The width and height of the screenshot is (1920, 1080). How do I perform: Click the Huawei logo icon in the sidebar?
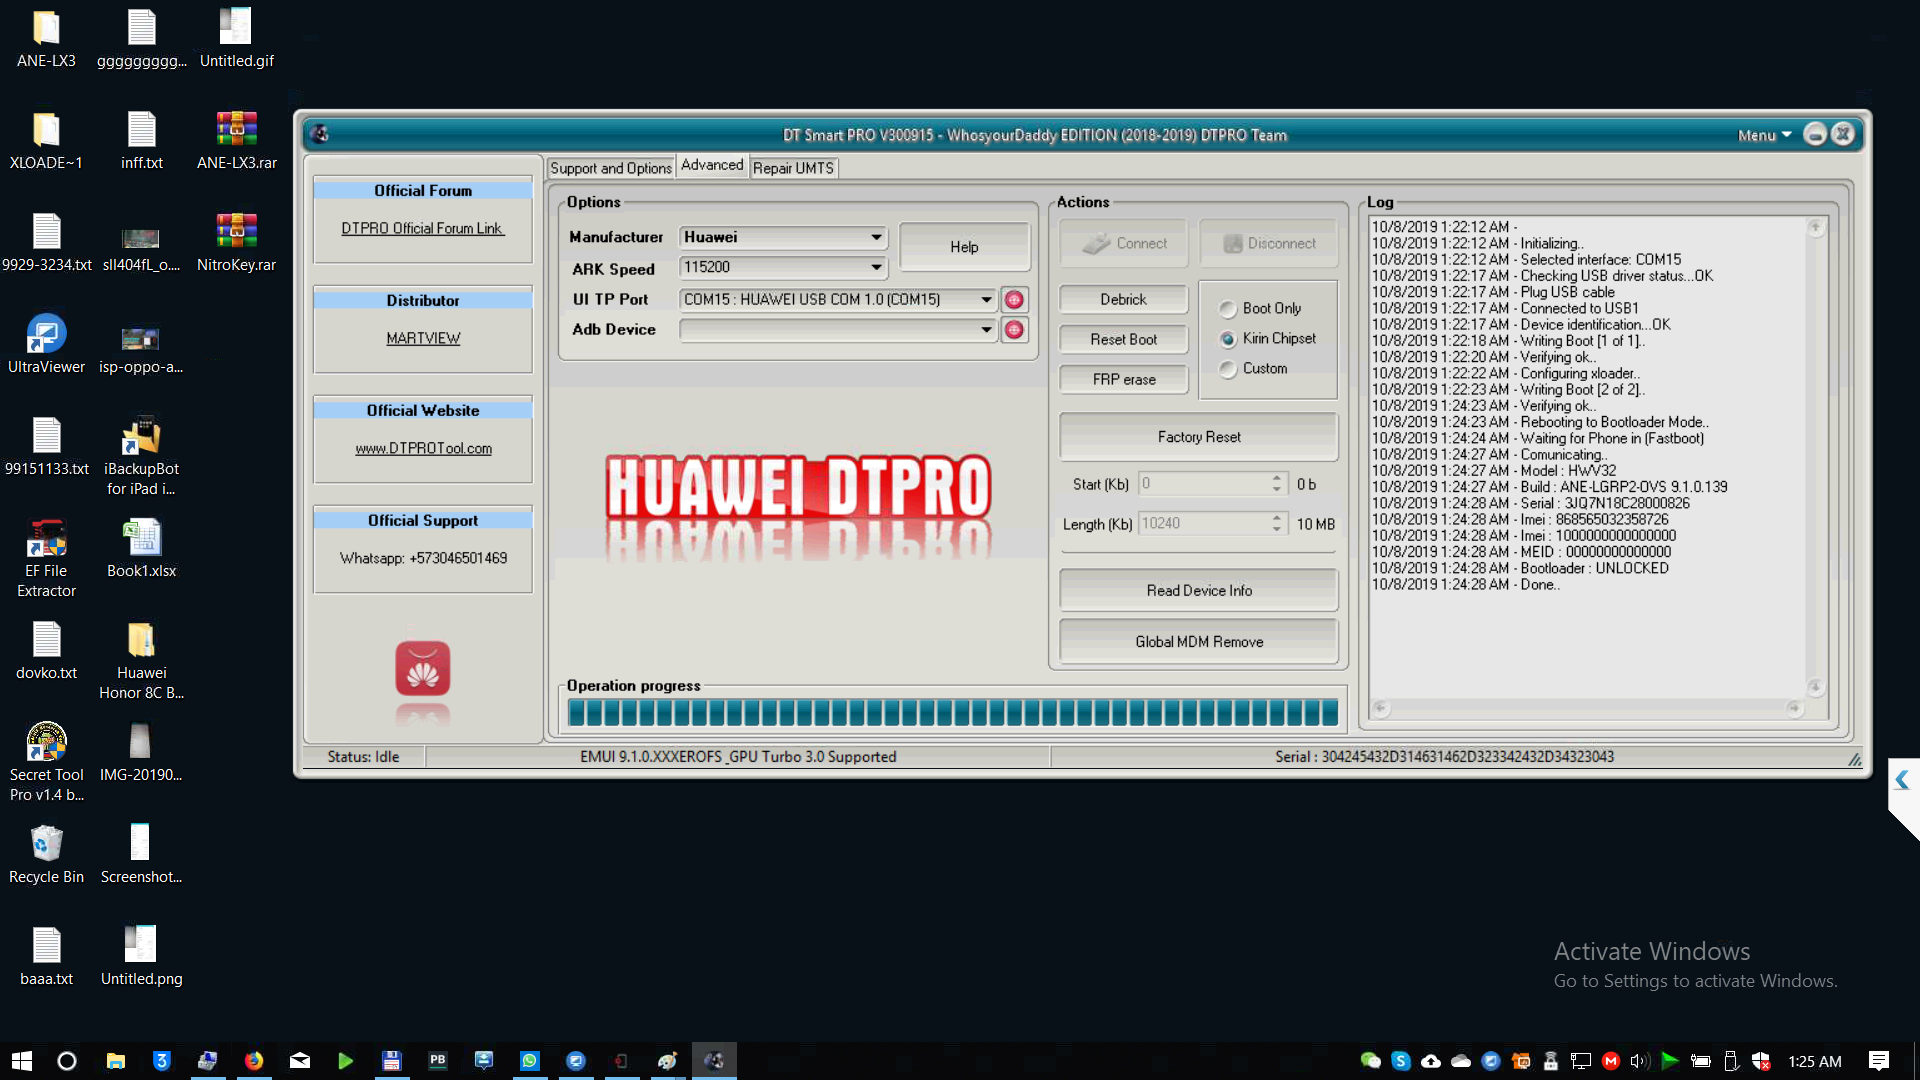[422, 668]
